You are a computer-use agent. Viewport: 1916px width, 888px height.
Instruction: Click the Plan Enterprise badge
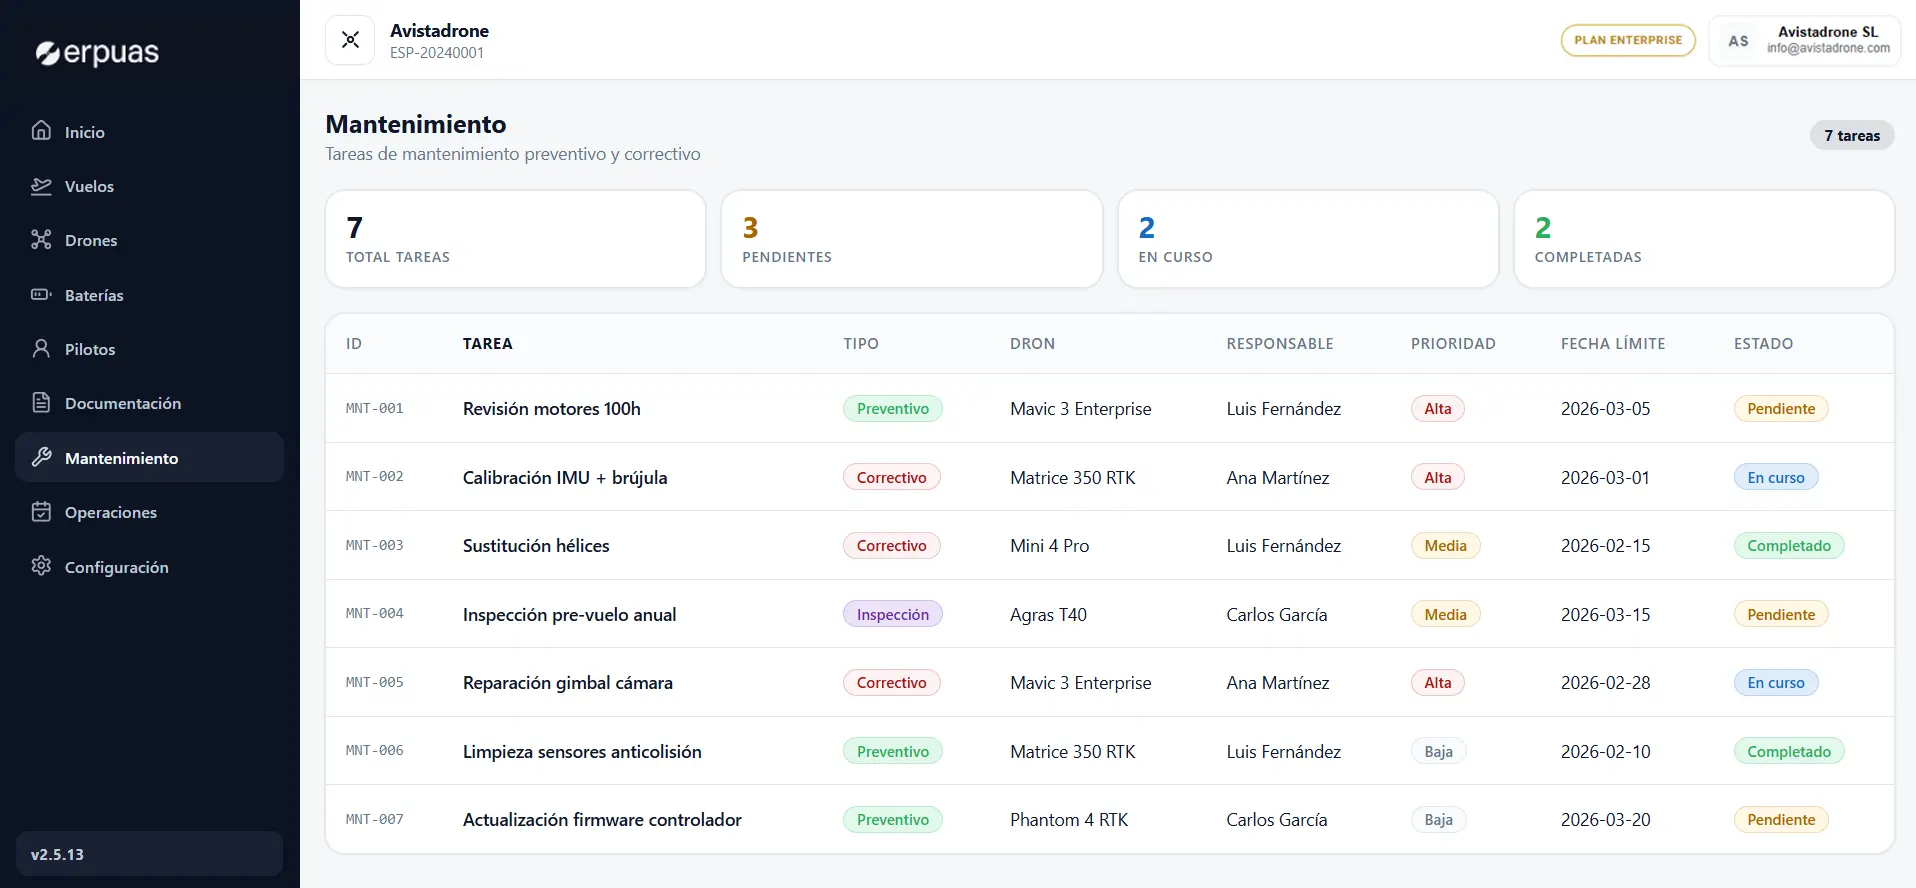click(x=1627, y=40)
